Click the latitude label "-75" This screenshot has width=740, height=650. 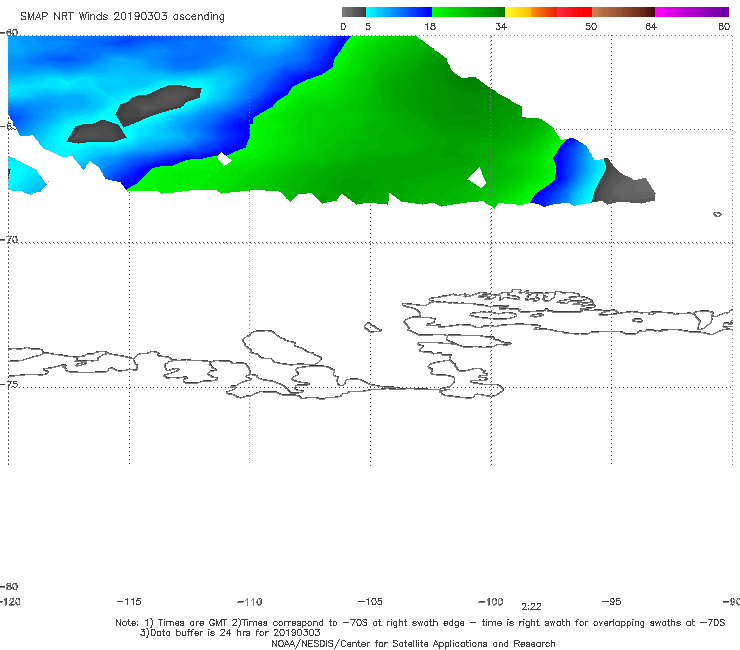pos(9,384)
